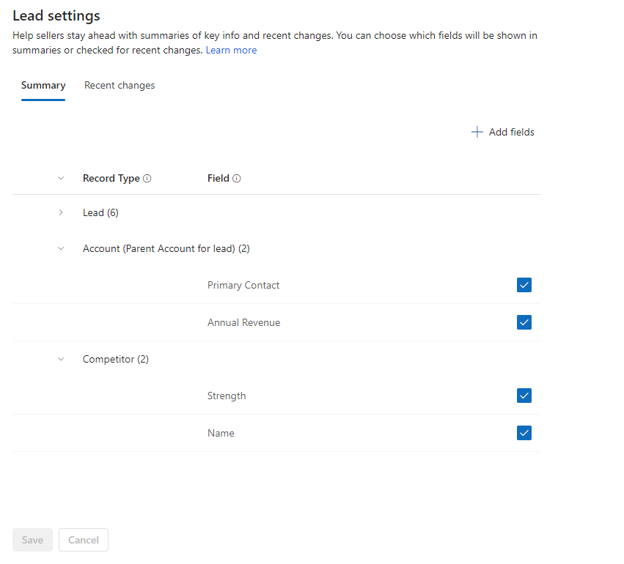
Task: Click the Save button
Action: (32, 540)
